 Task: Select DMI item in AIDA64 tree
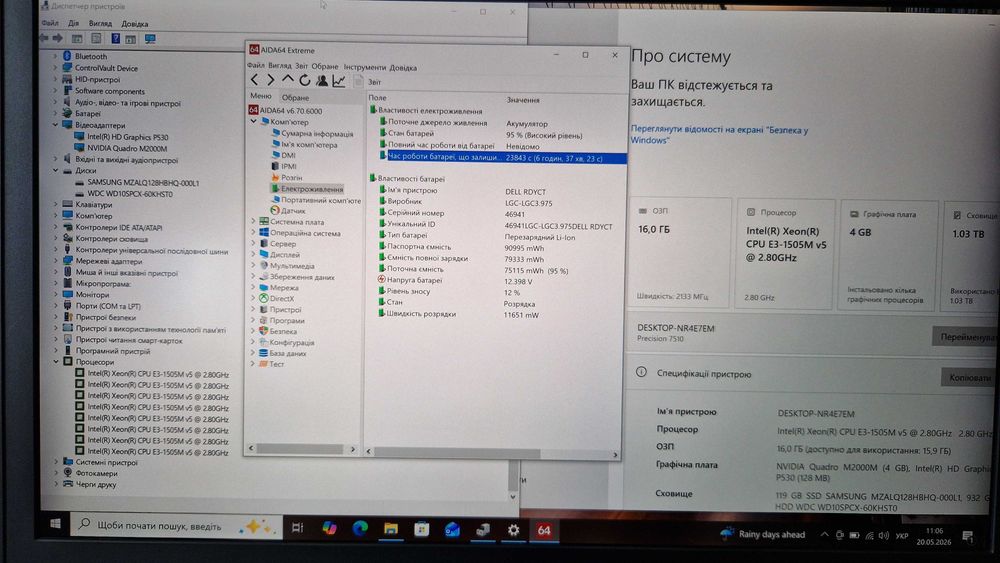288,155
